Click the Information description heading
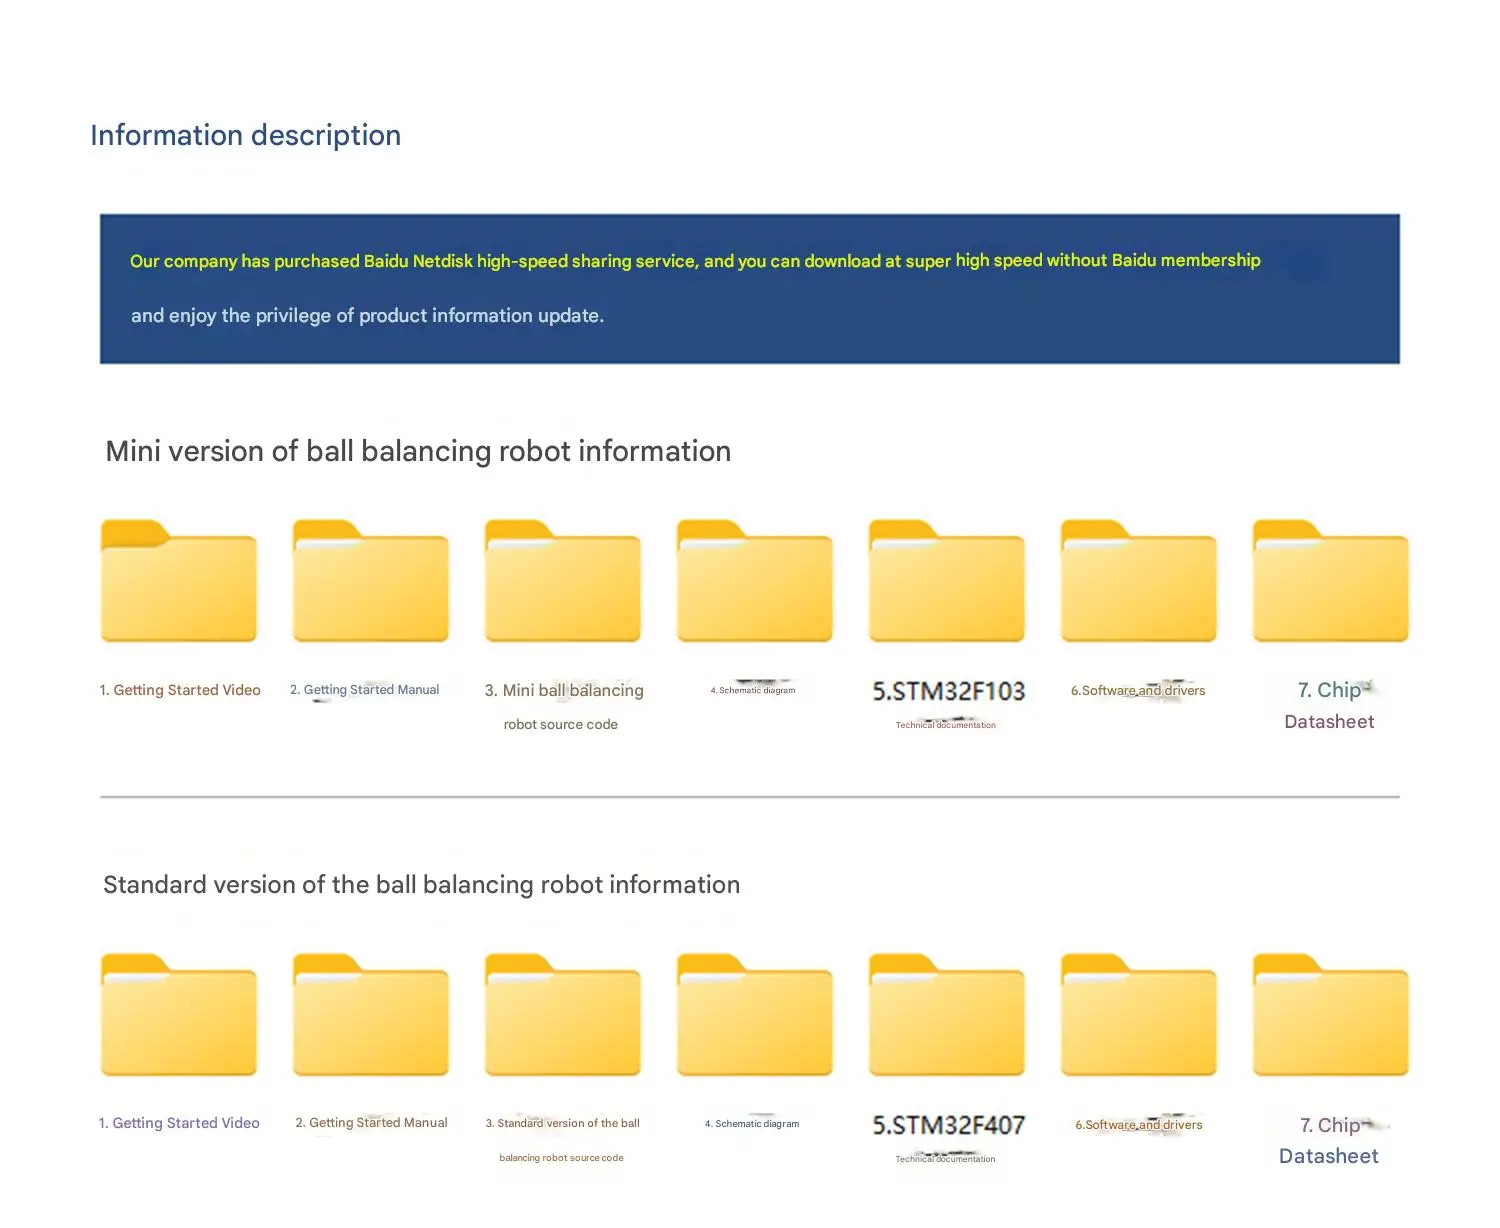The height and width of the screenshot is (1228, 1500). coord(245,135)
